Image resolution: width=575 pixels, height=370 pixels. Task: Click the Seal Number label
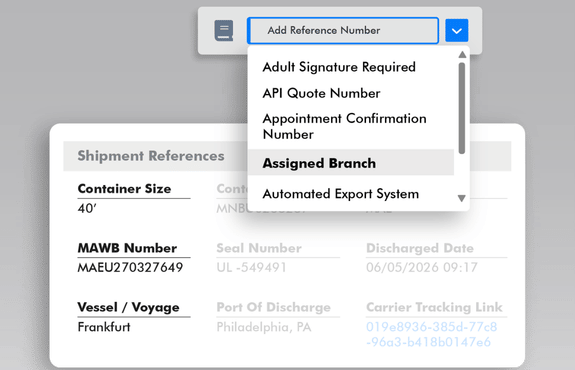tap(259, 248)
